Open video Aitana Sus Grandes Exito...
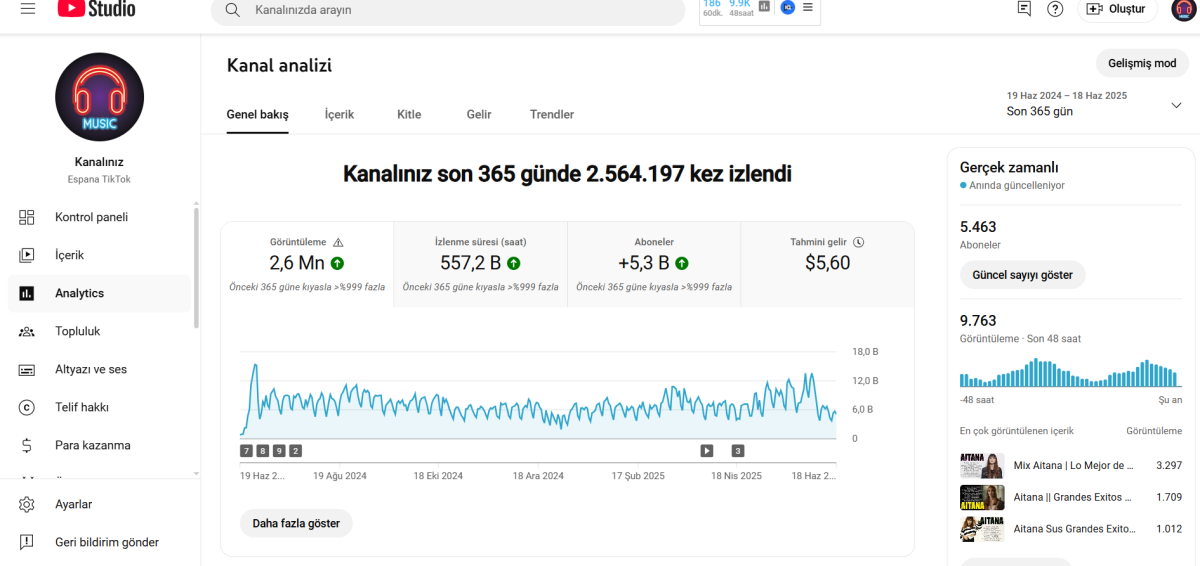The height and width of the screenshot is (566, 1200). pos(1074,529)
